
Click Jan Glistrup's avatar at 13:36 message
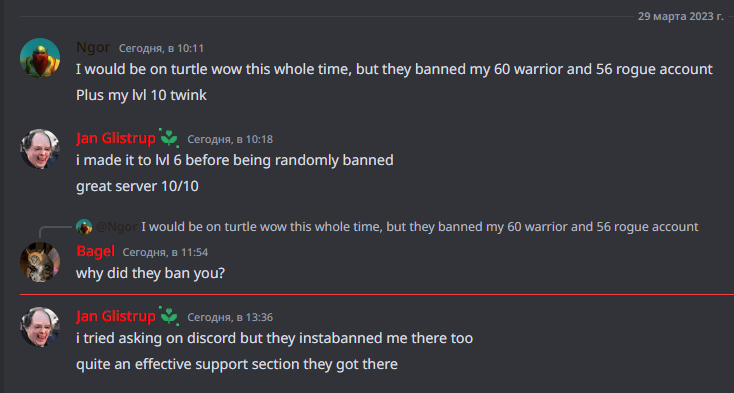40,327
